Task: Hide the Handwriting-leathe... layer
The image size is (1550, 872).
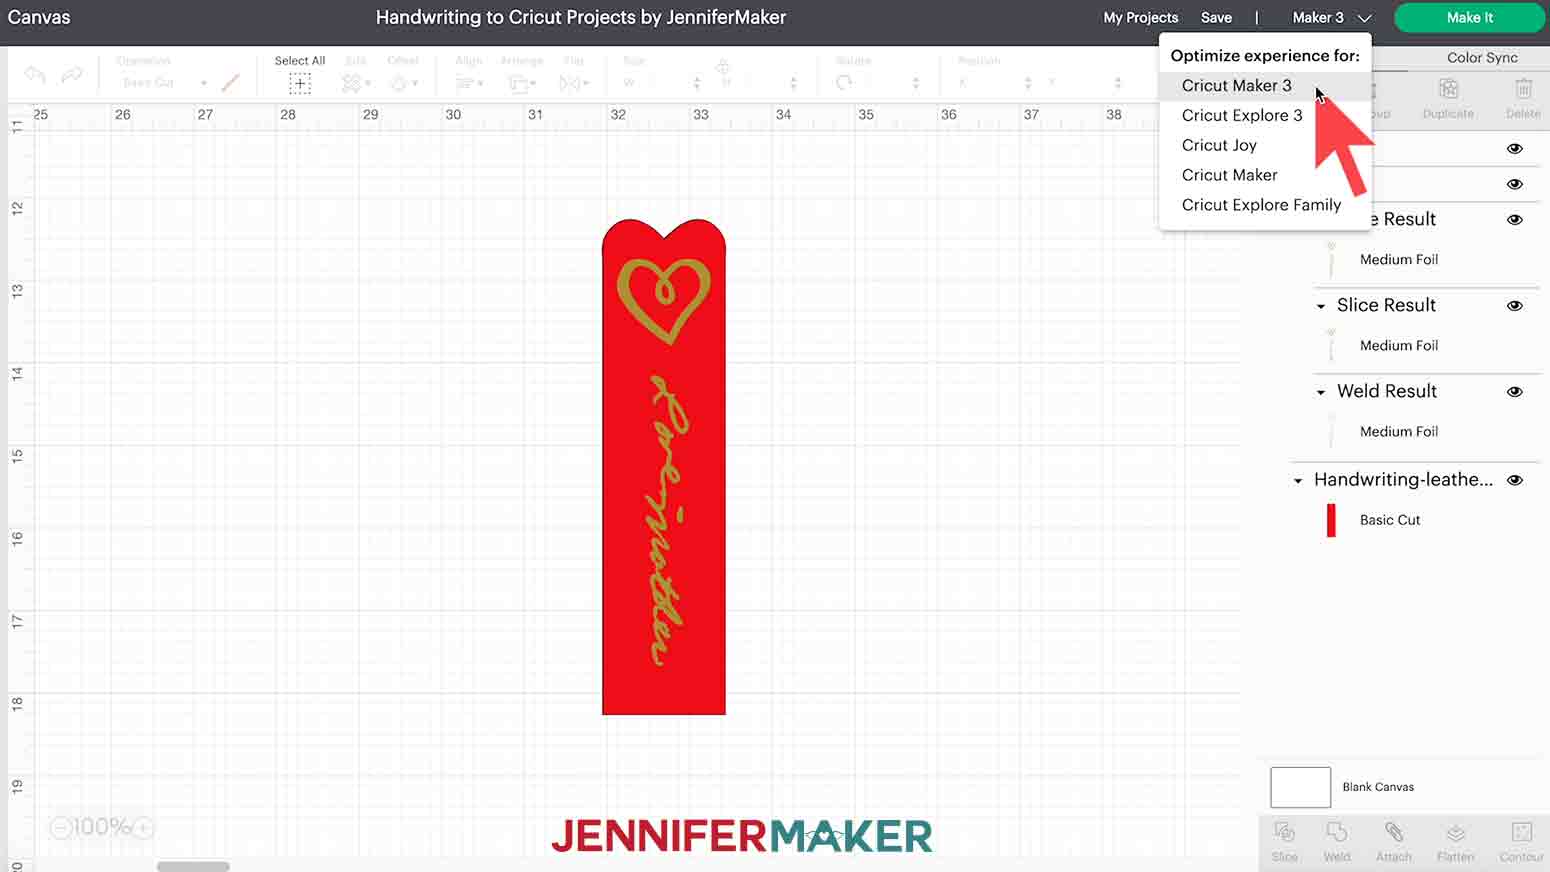Action: 1515,480
